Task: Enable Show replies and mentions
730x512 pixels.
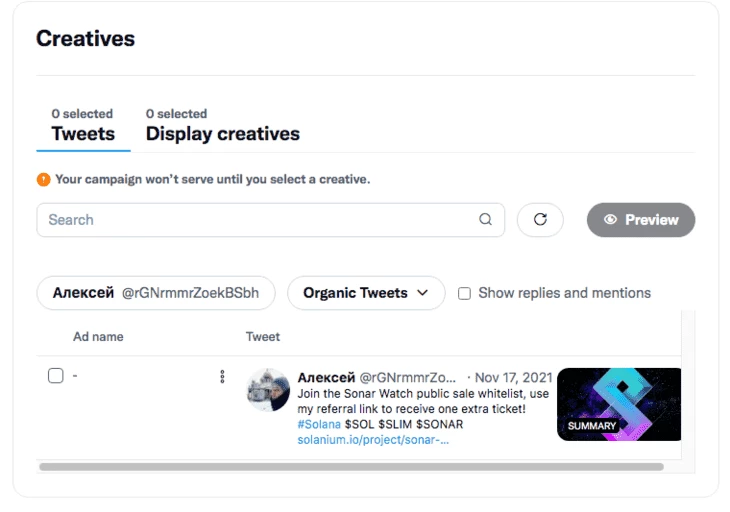Action: point(464,293)
